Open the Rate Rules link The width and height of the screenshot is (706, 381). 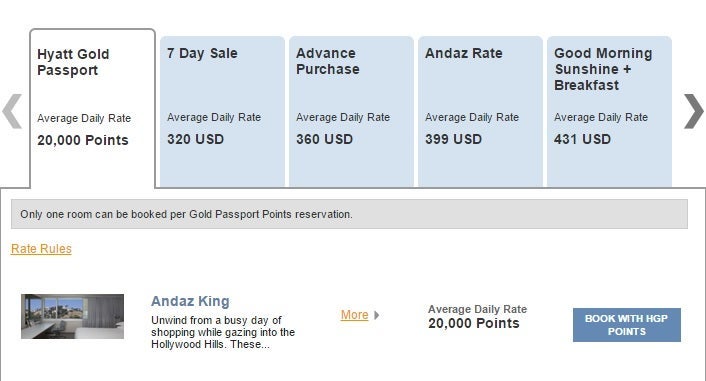(x=41, y=249)
